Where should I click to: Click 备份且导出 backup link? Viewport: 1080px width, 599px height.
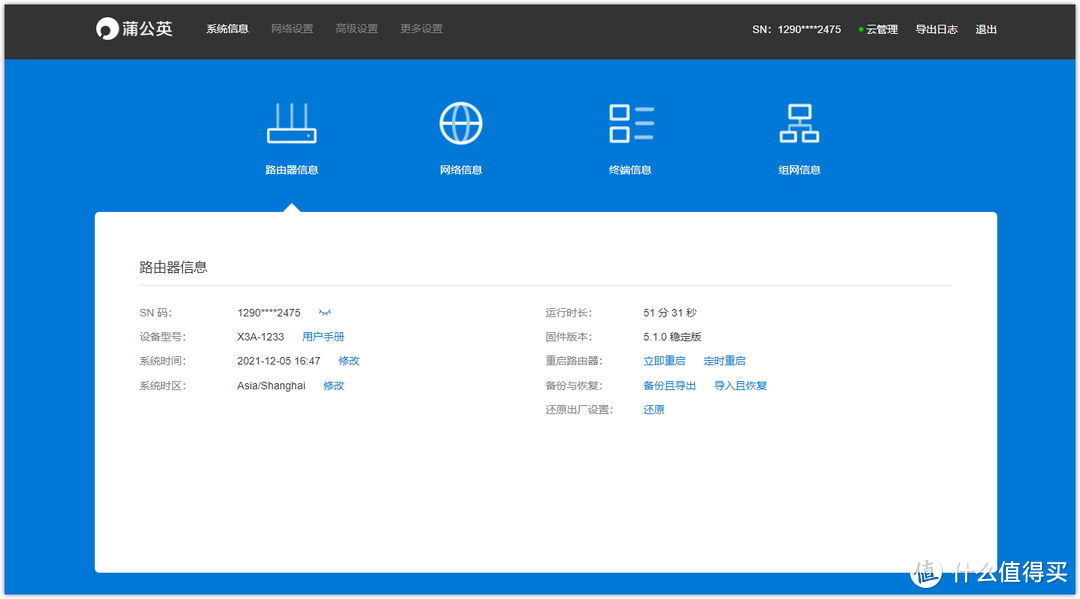669,385
